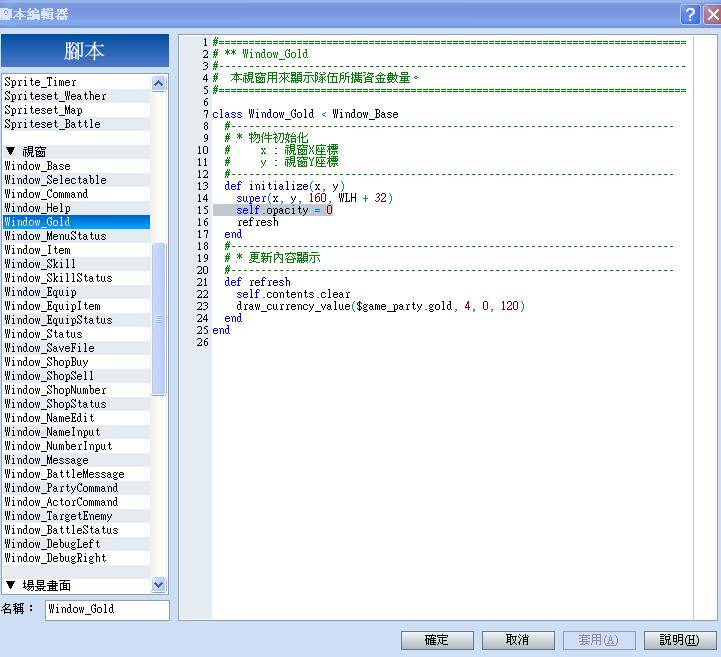Click the draw_currency_value code line
The height and width of the screenshot is (657, 721).
tap(380, 306)
